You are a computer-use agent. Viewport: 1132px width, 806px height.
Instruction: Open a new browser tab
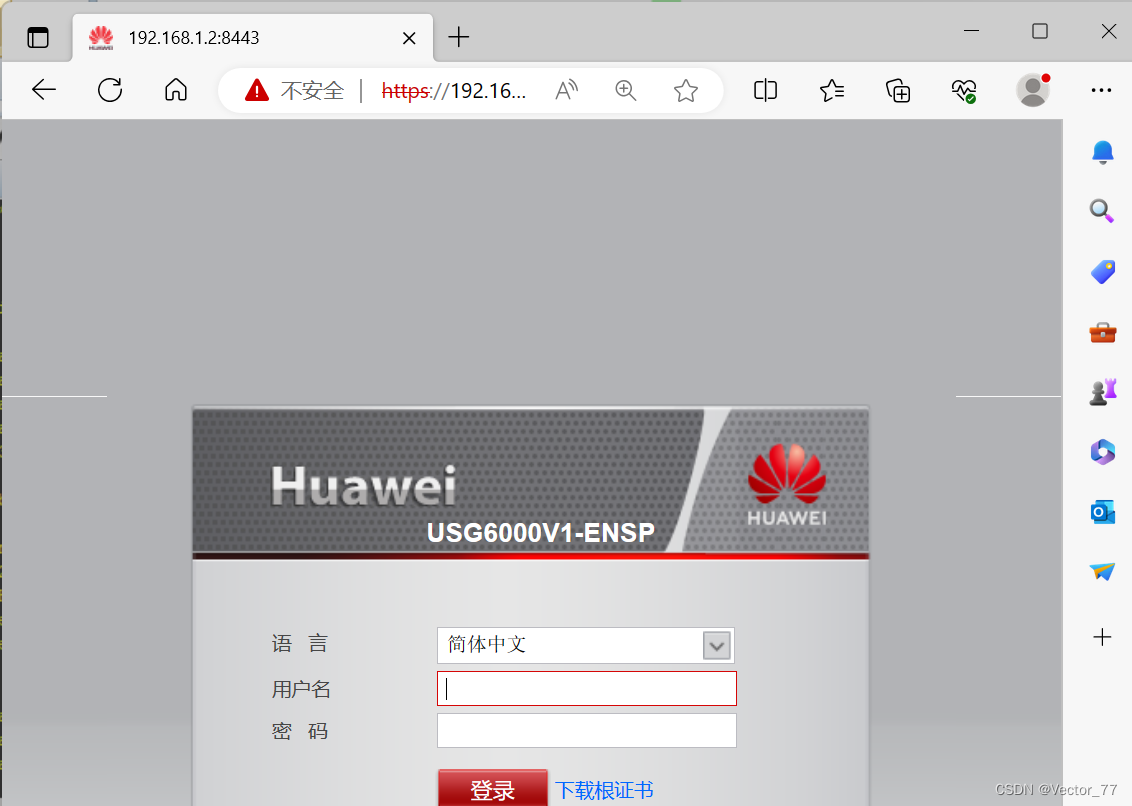coord(458,37)
